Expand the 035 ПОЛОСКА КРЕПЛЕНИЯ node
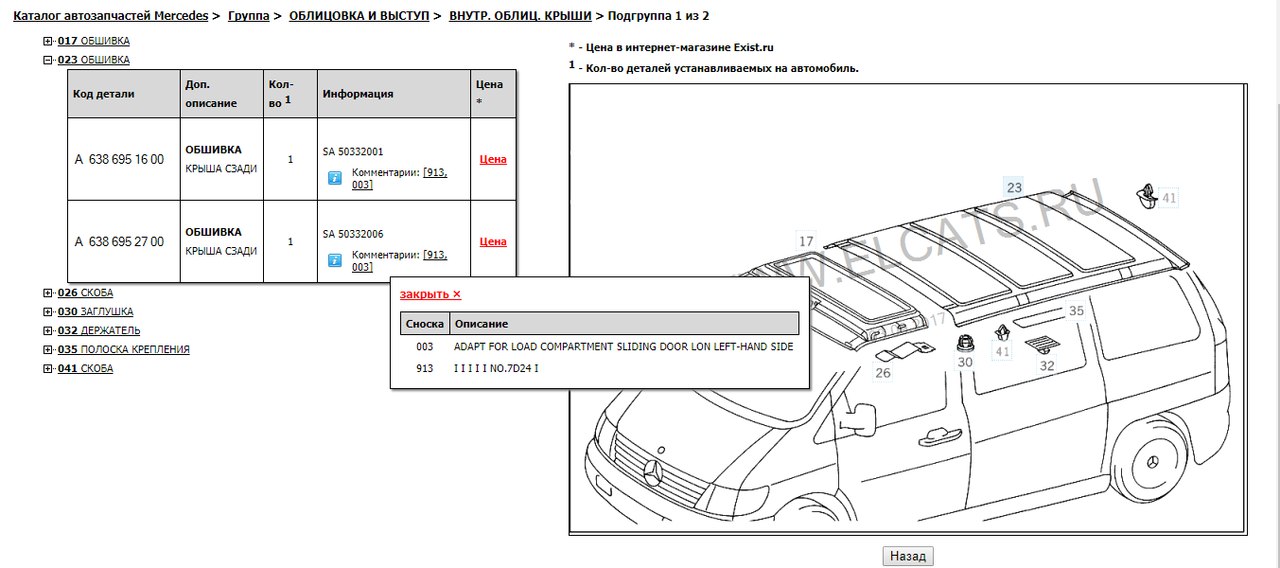Screen dimensions: 1280x568 pos(48,350)
